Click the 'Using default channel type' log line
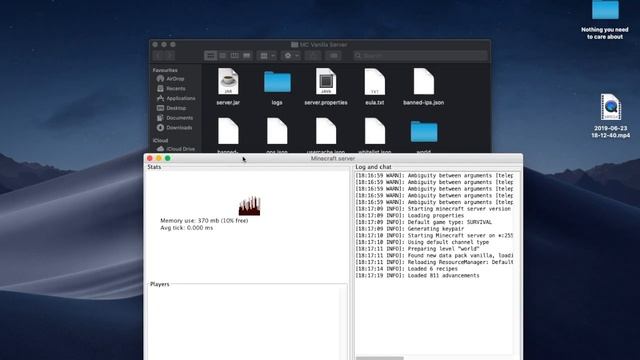Screen dimensions: 640x360 (422, 242)
